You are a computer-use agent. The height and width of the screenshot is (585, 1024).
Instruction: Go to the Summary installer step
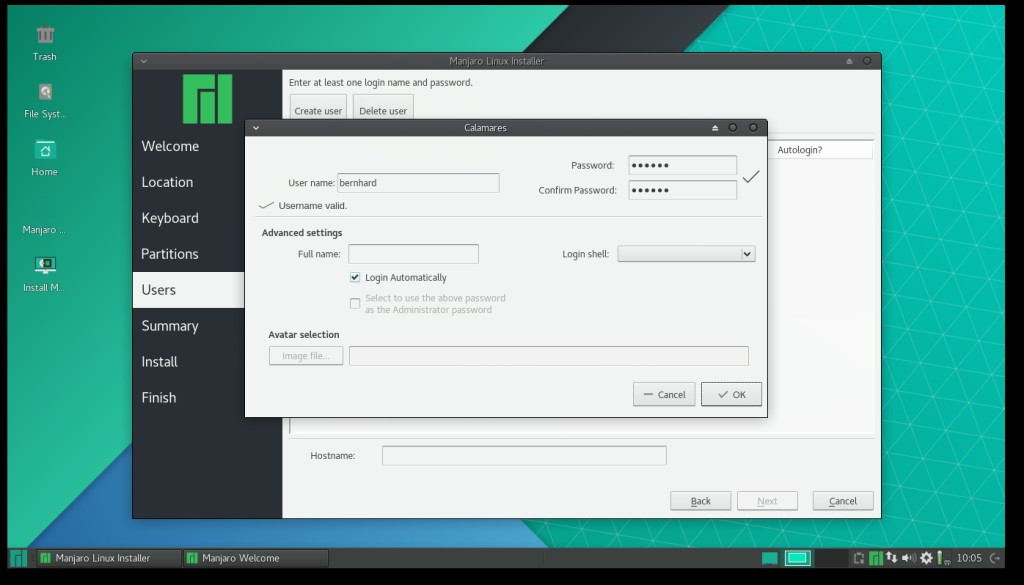[170, 326]
